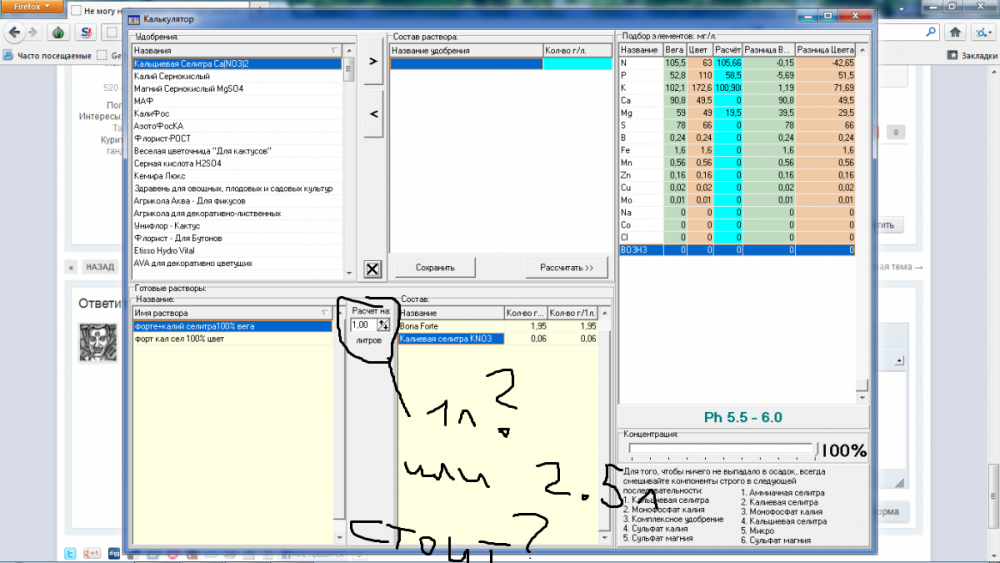Sort the Имя раствора column by its header arrow
Viewport: 1000px width, 563px height.
[x=325, y=312]
